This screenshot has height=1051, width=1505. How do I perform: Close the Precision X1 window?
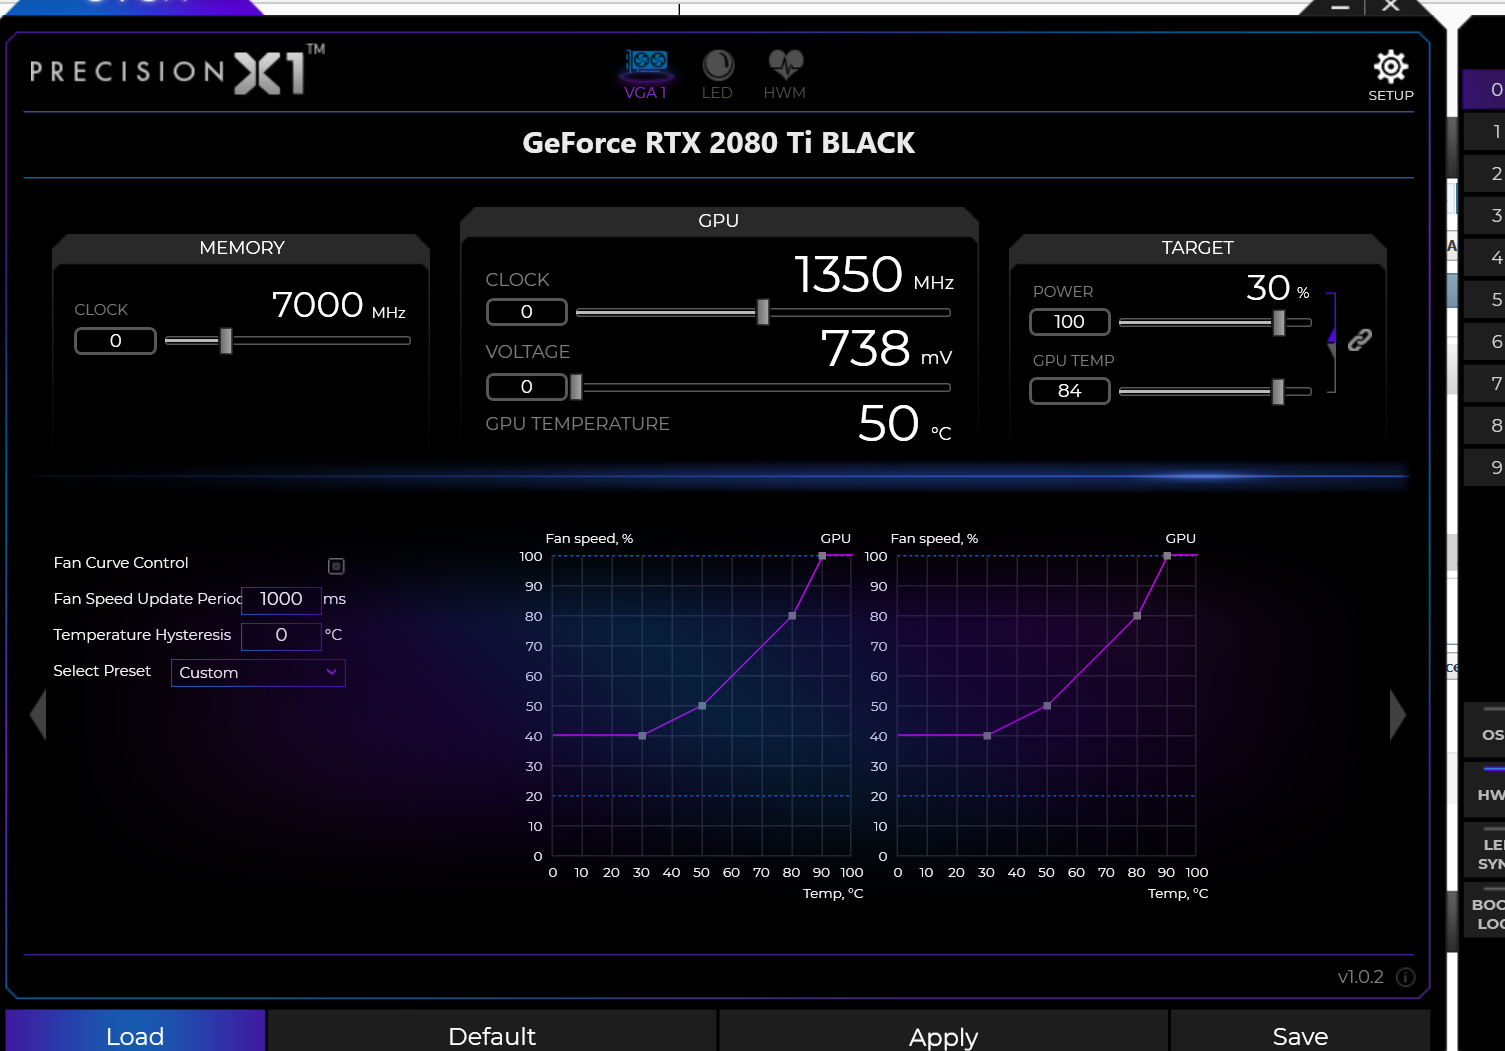point(1390,6)
